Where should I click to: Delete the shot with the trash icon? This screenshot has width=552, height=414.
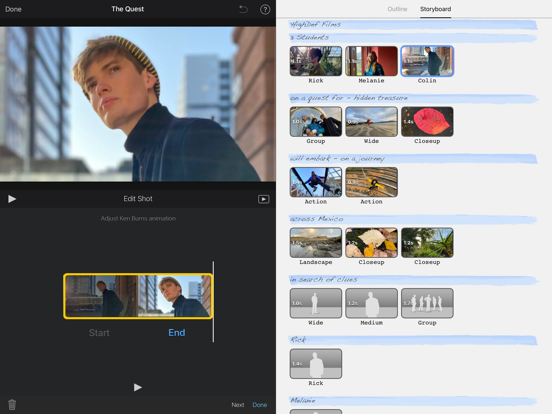pos(12,404)
